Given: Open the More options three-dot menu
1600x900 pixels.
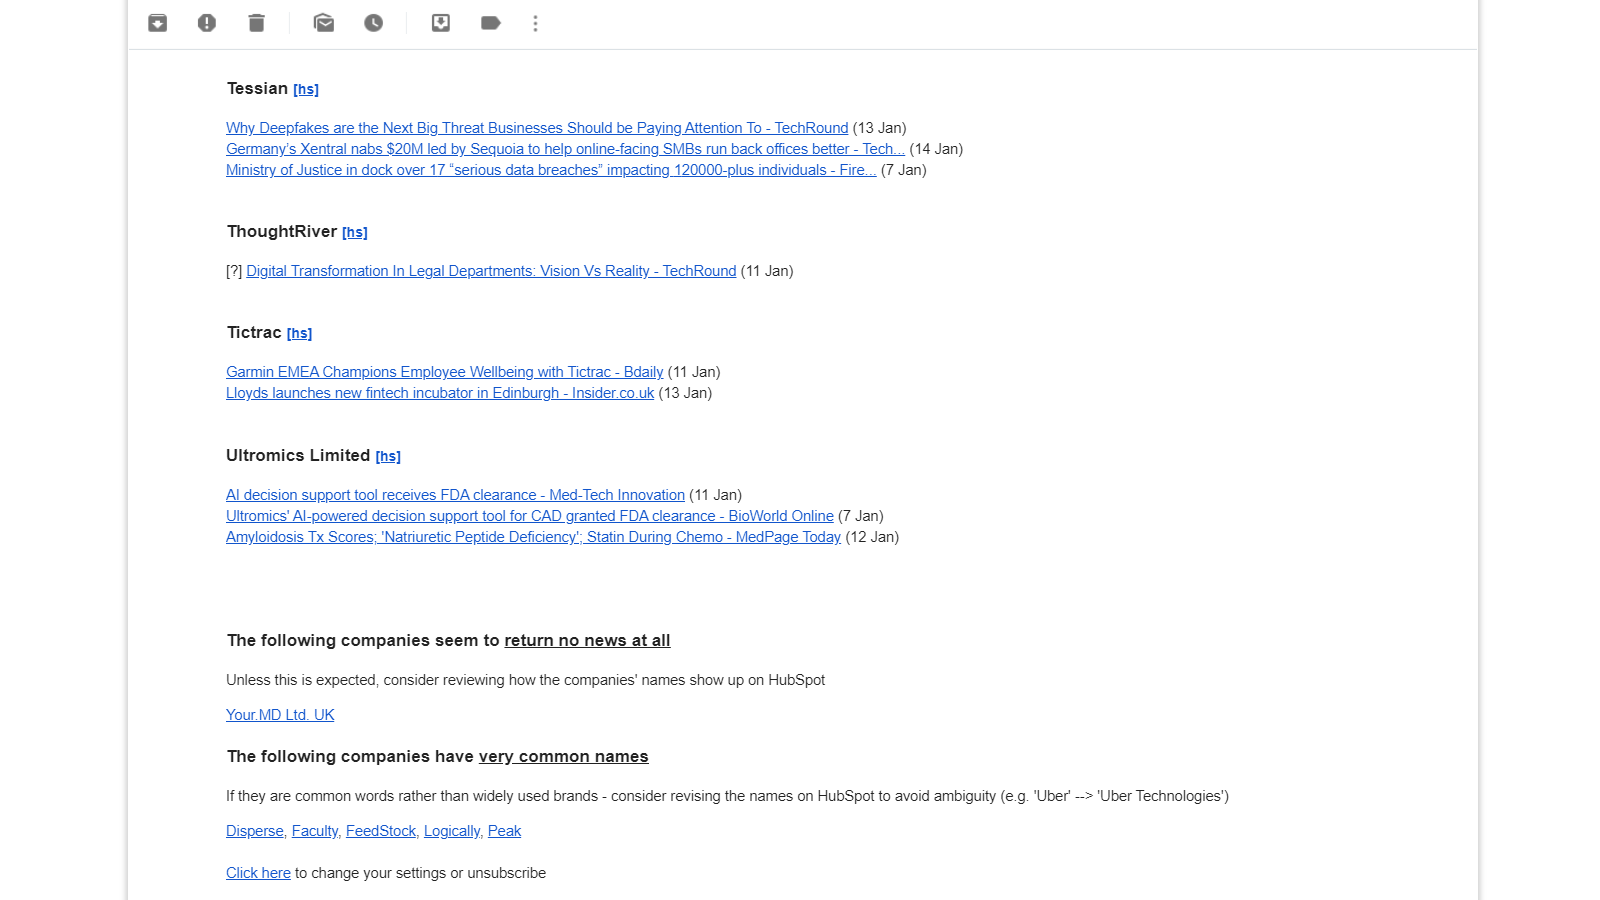Looking at the screenshot, I should (536, 23).
